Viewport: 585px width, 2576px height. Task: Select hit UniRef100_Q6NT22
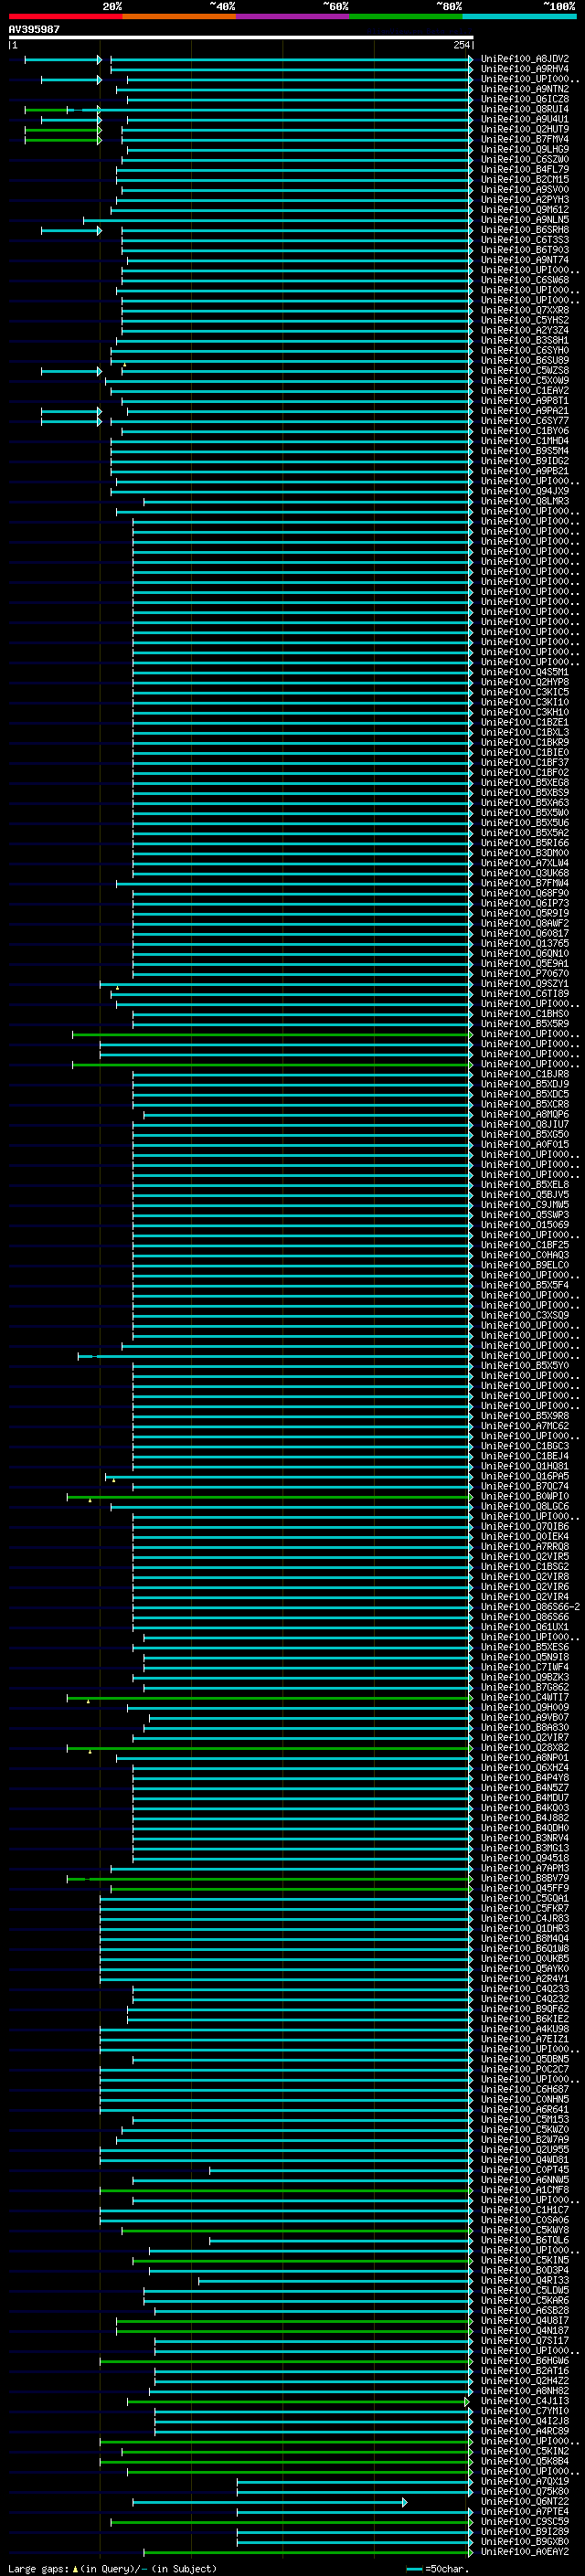[x=524, y=2502]
